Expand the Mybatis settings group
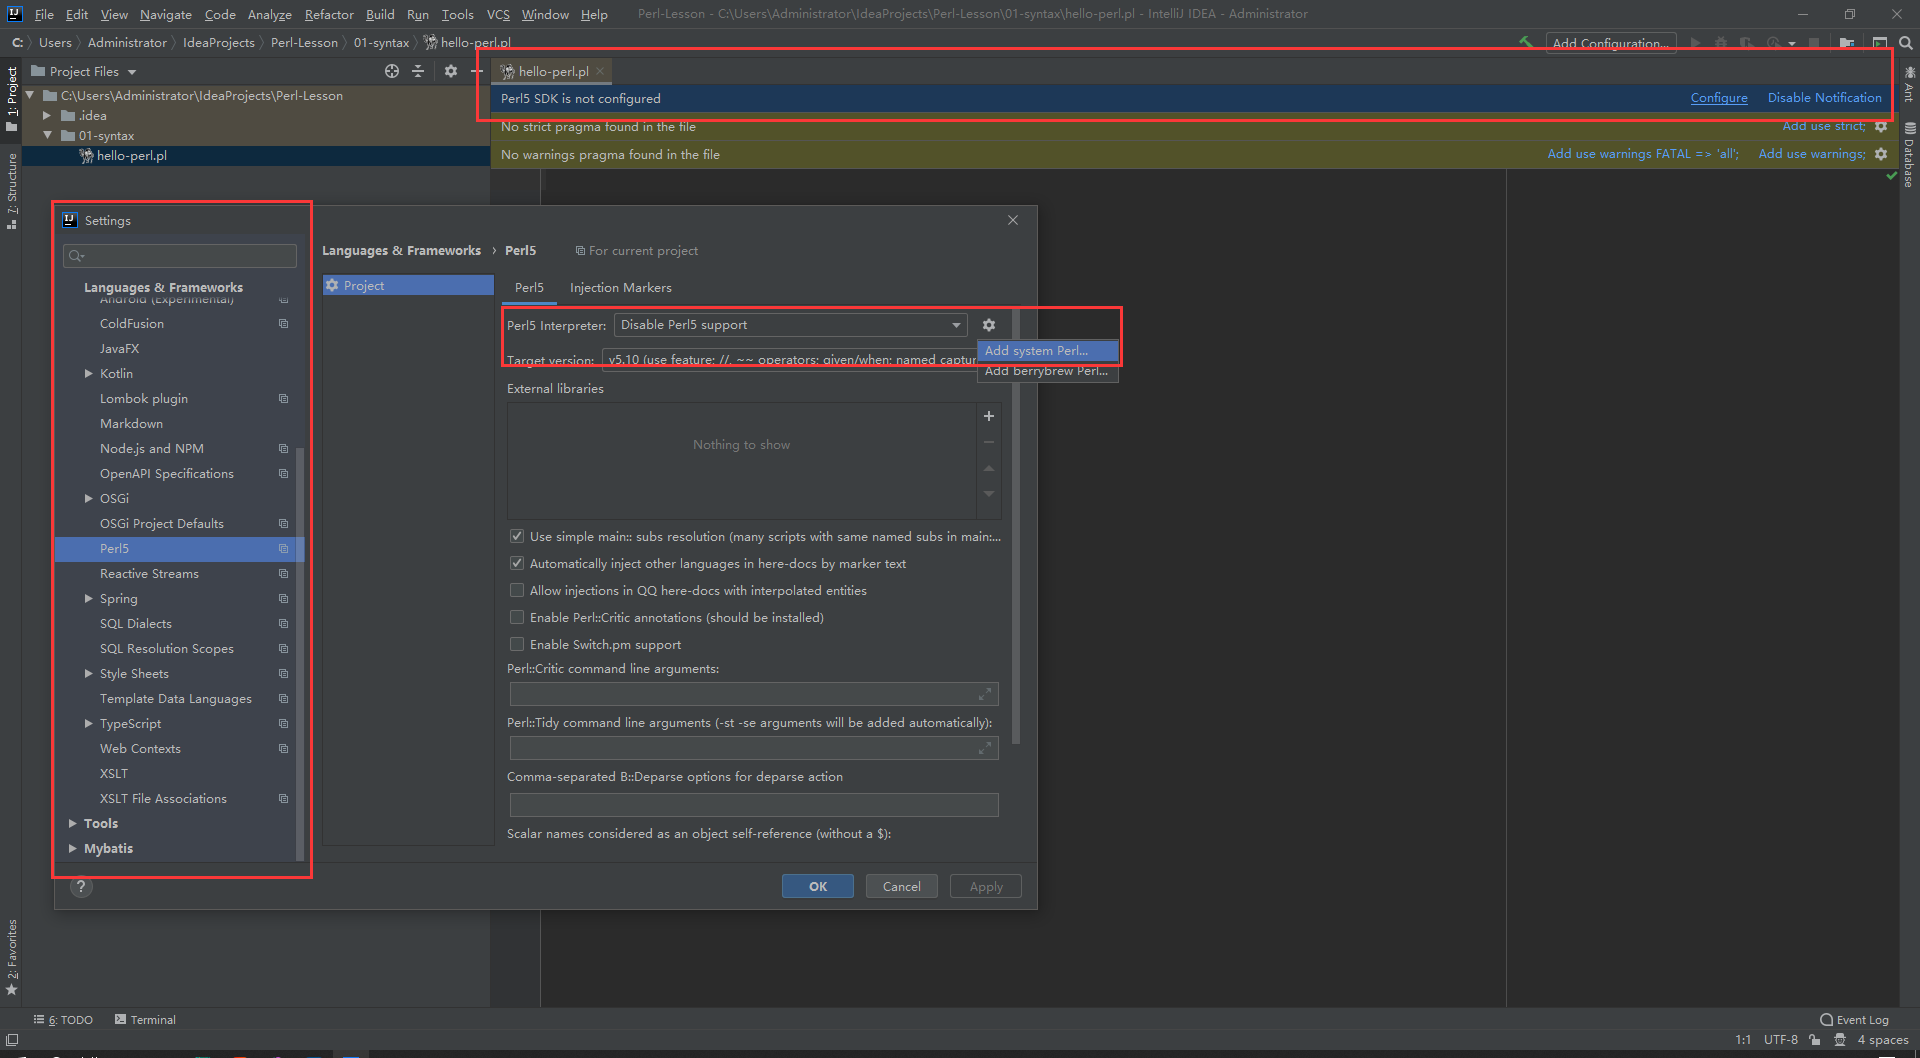The image size is (1920, 1058). tap(72, 848)
